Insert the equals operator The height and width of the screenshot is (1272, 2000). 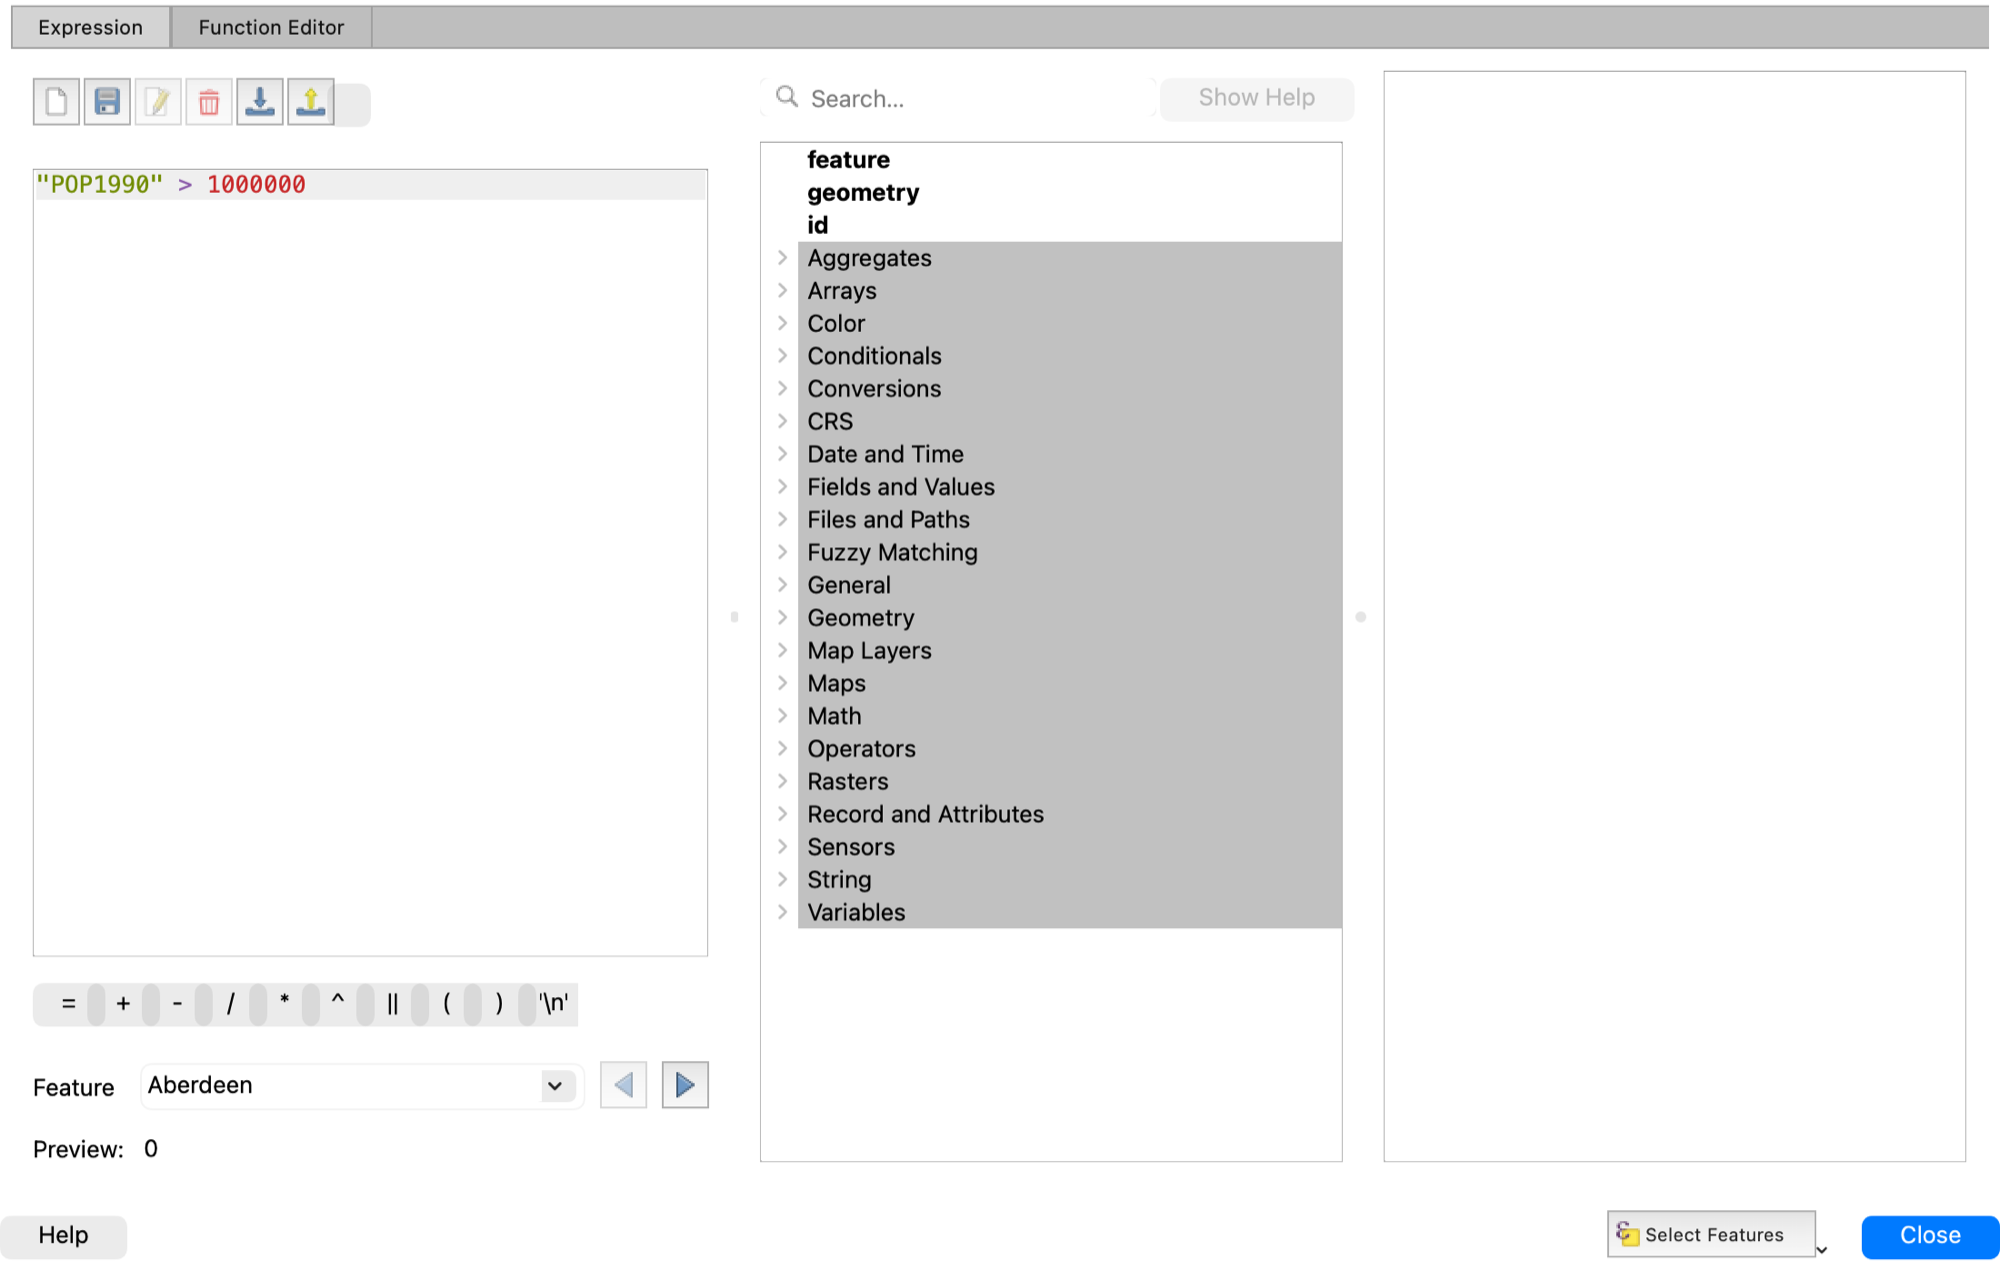pyautogui.click(x=68, y=1004)
